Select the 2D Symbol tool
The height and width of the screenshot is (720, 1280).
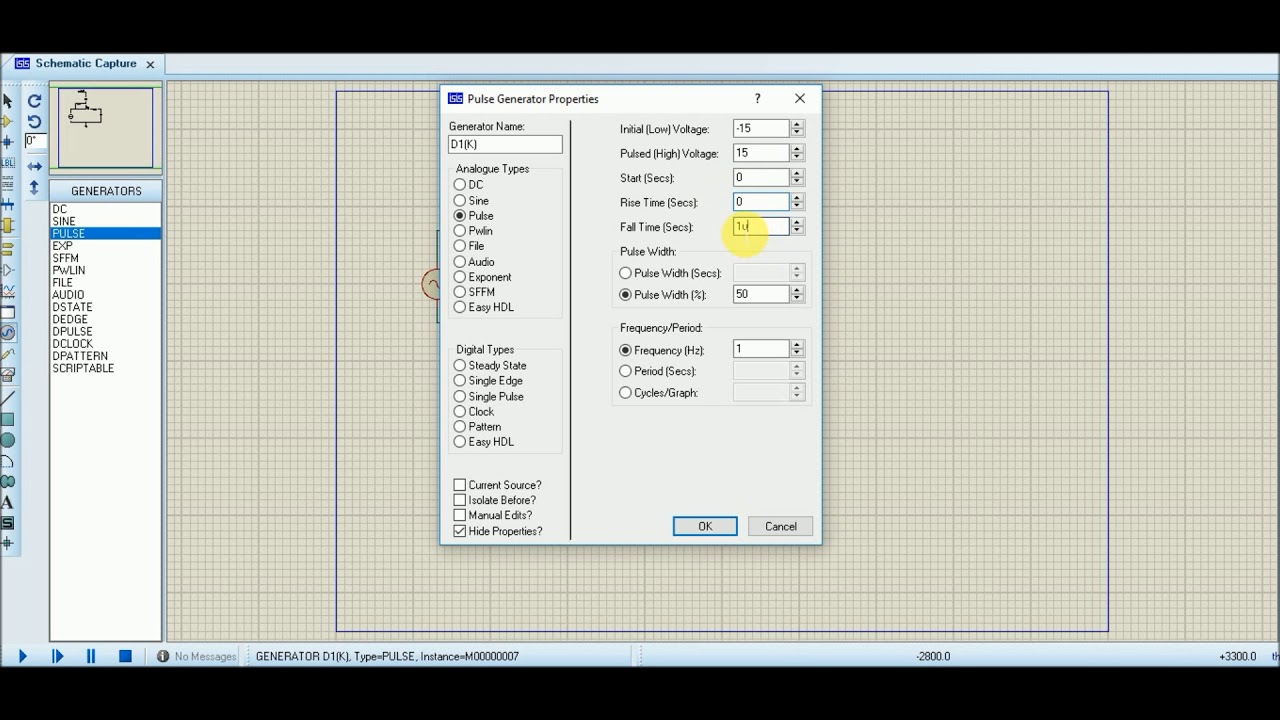pos(8,521)
